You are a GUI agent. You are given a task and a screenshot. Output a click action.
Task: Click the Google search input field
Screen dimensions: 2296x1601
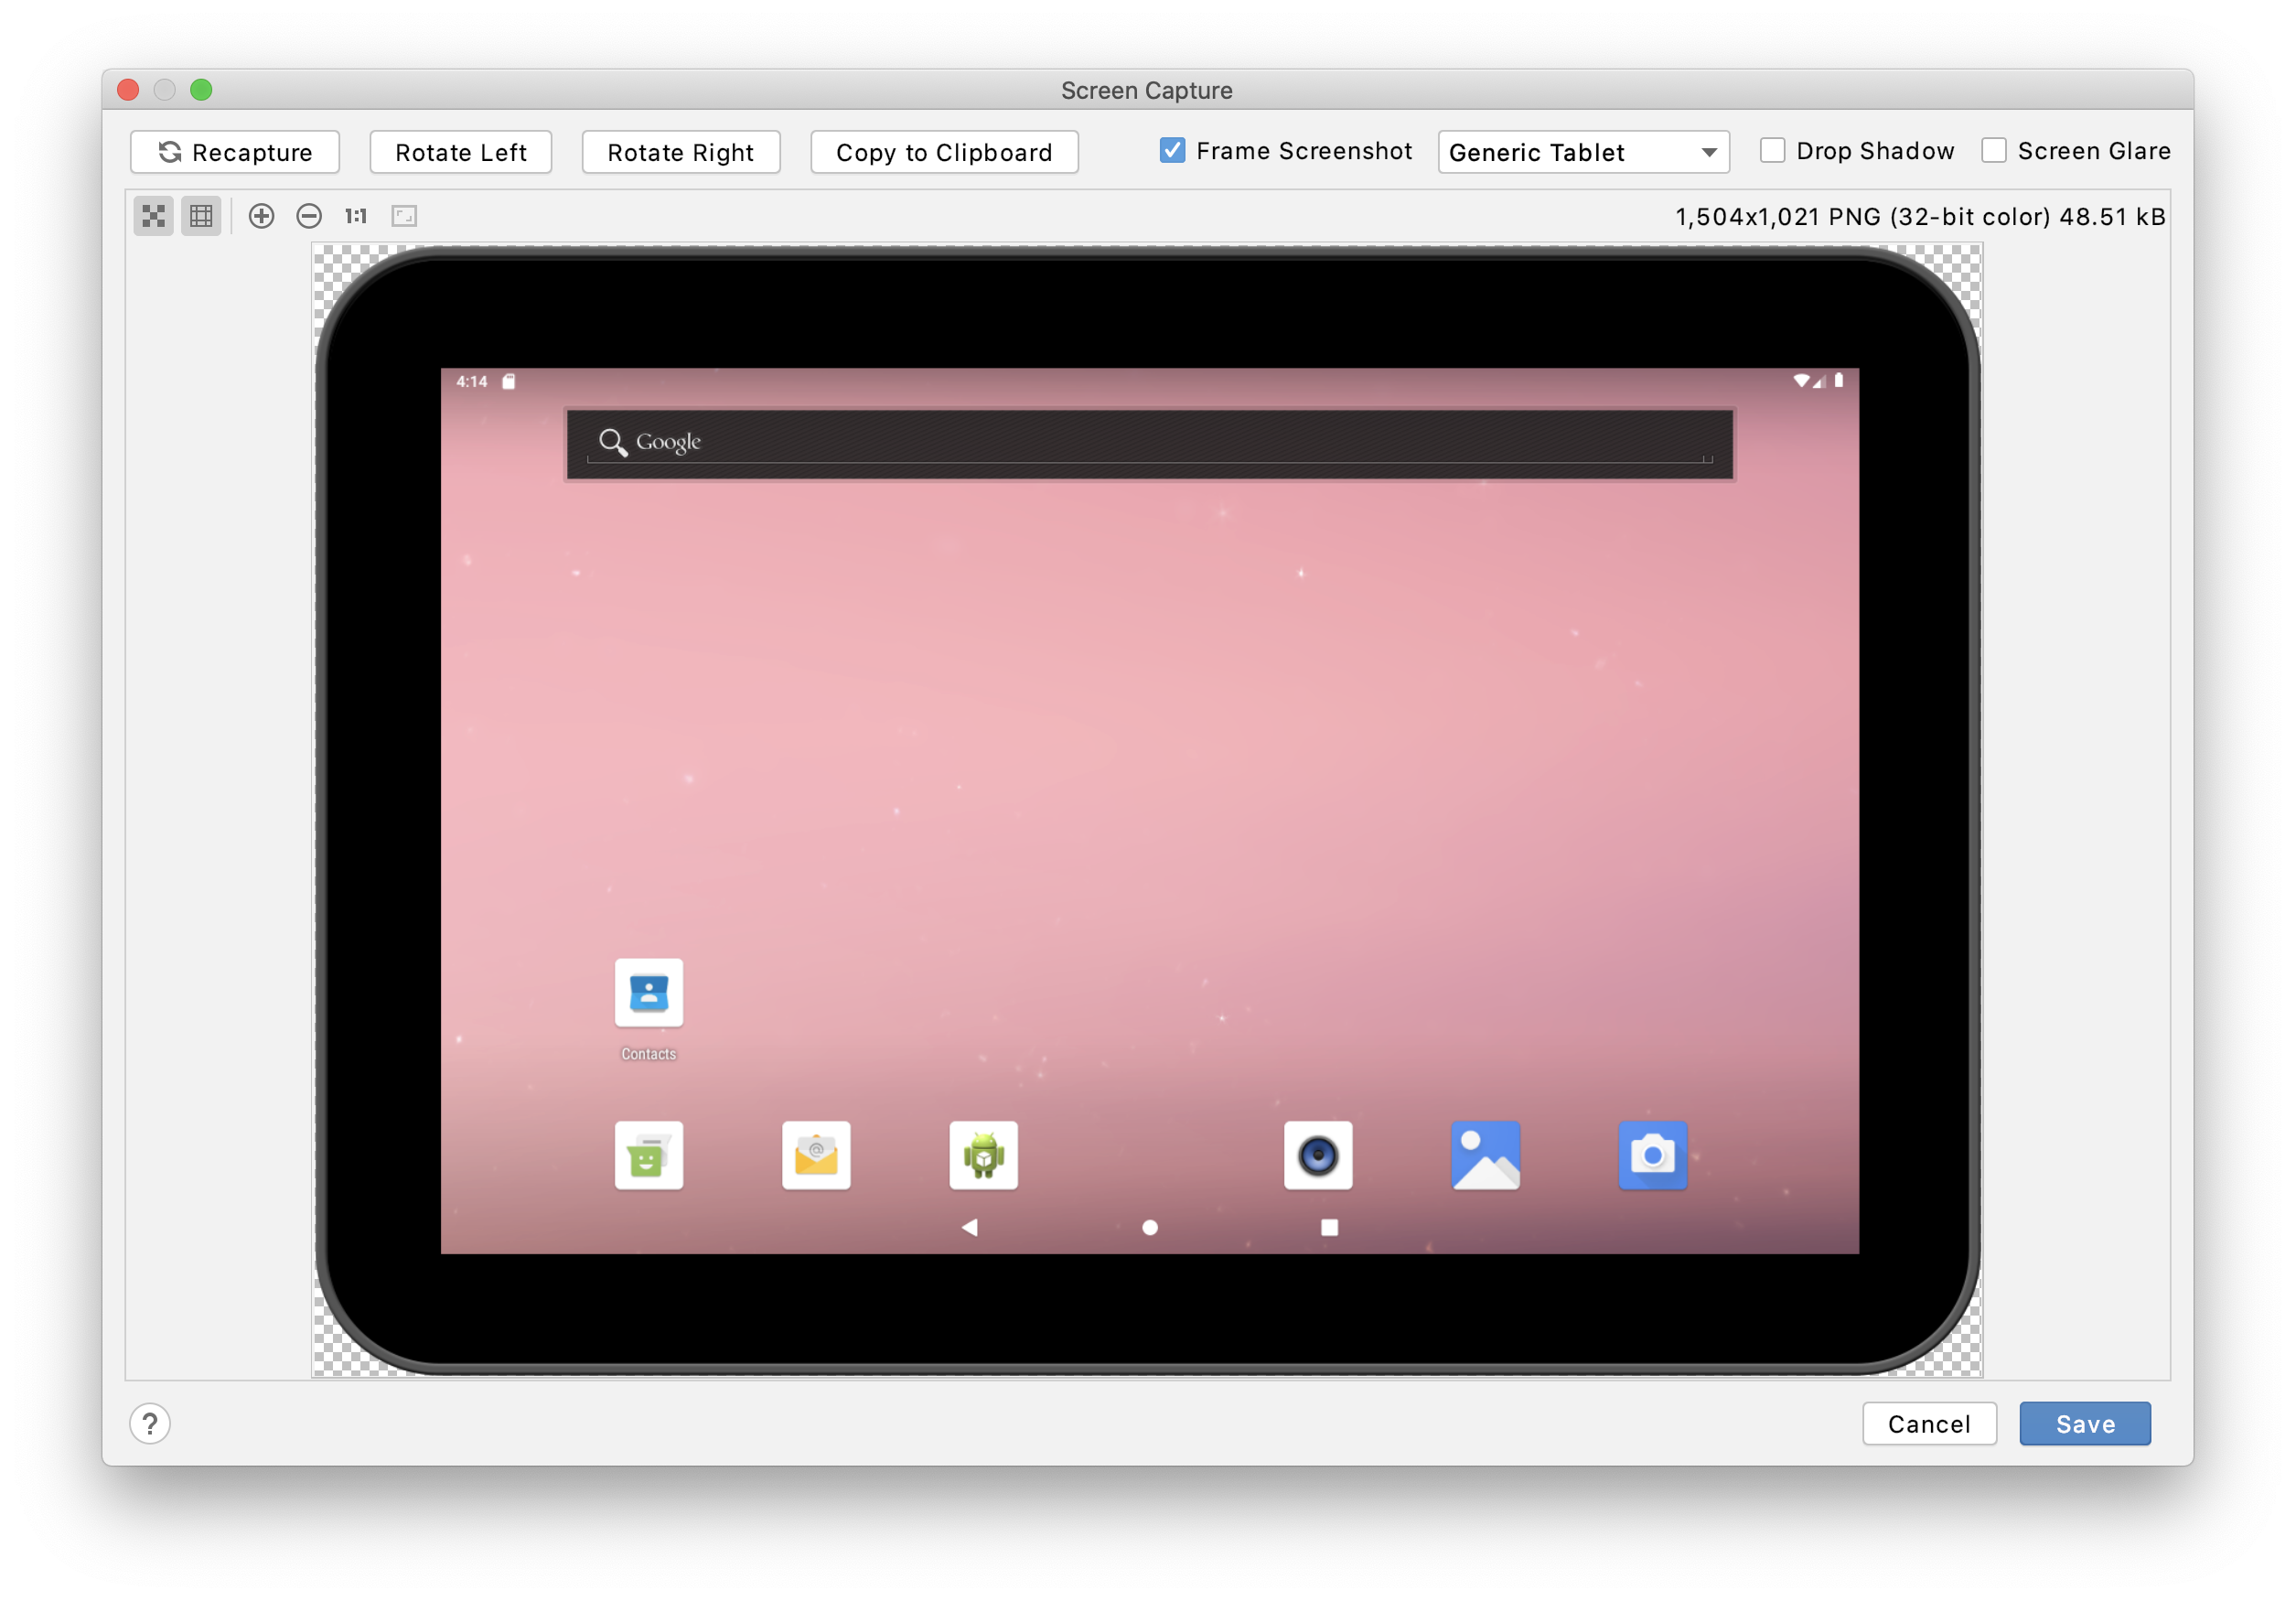click(1152, 441)
